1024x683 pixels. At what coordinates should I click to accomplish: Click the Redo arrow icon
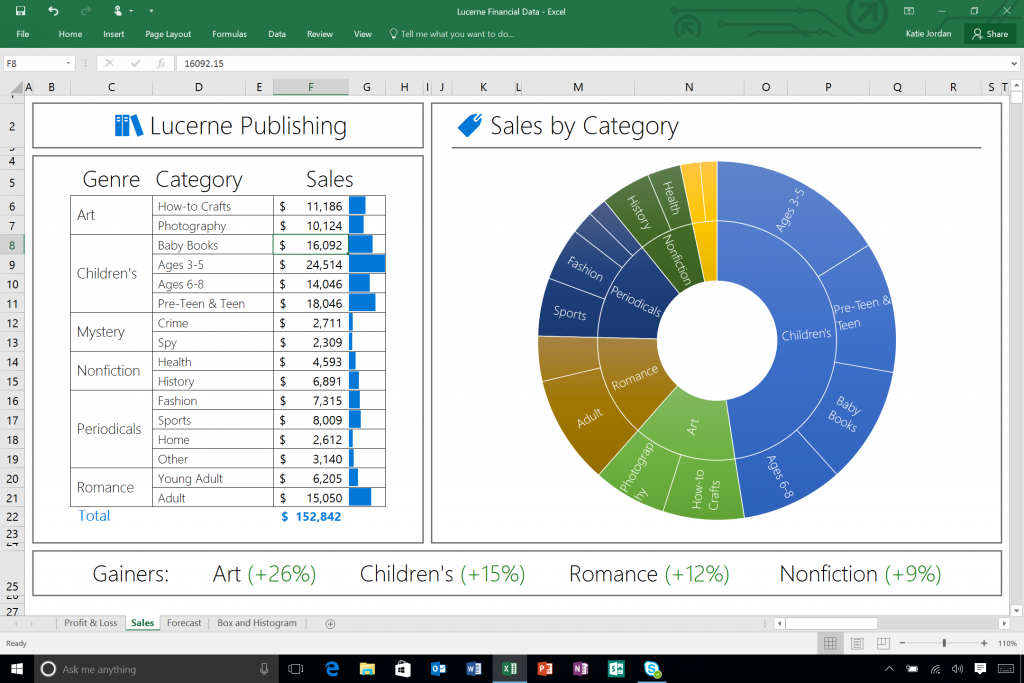85,10
